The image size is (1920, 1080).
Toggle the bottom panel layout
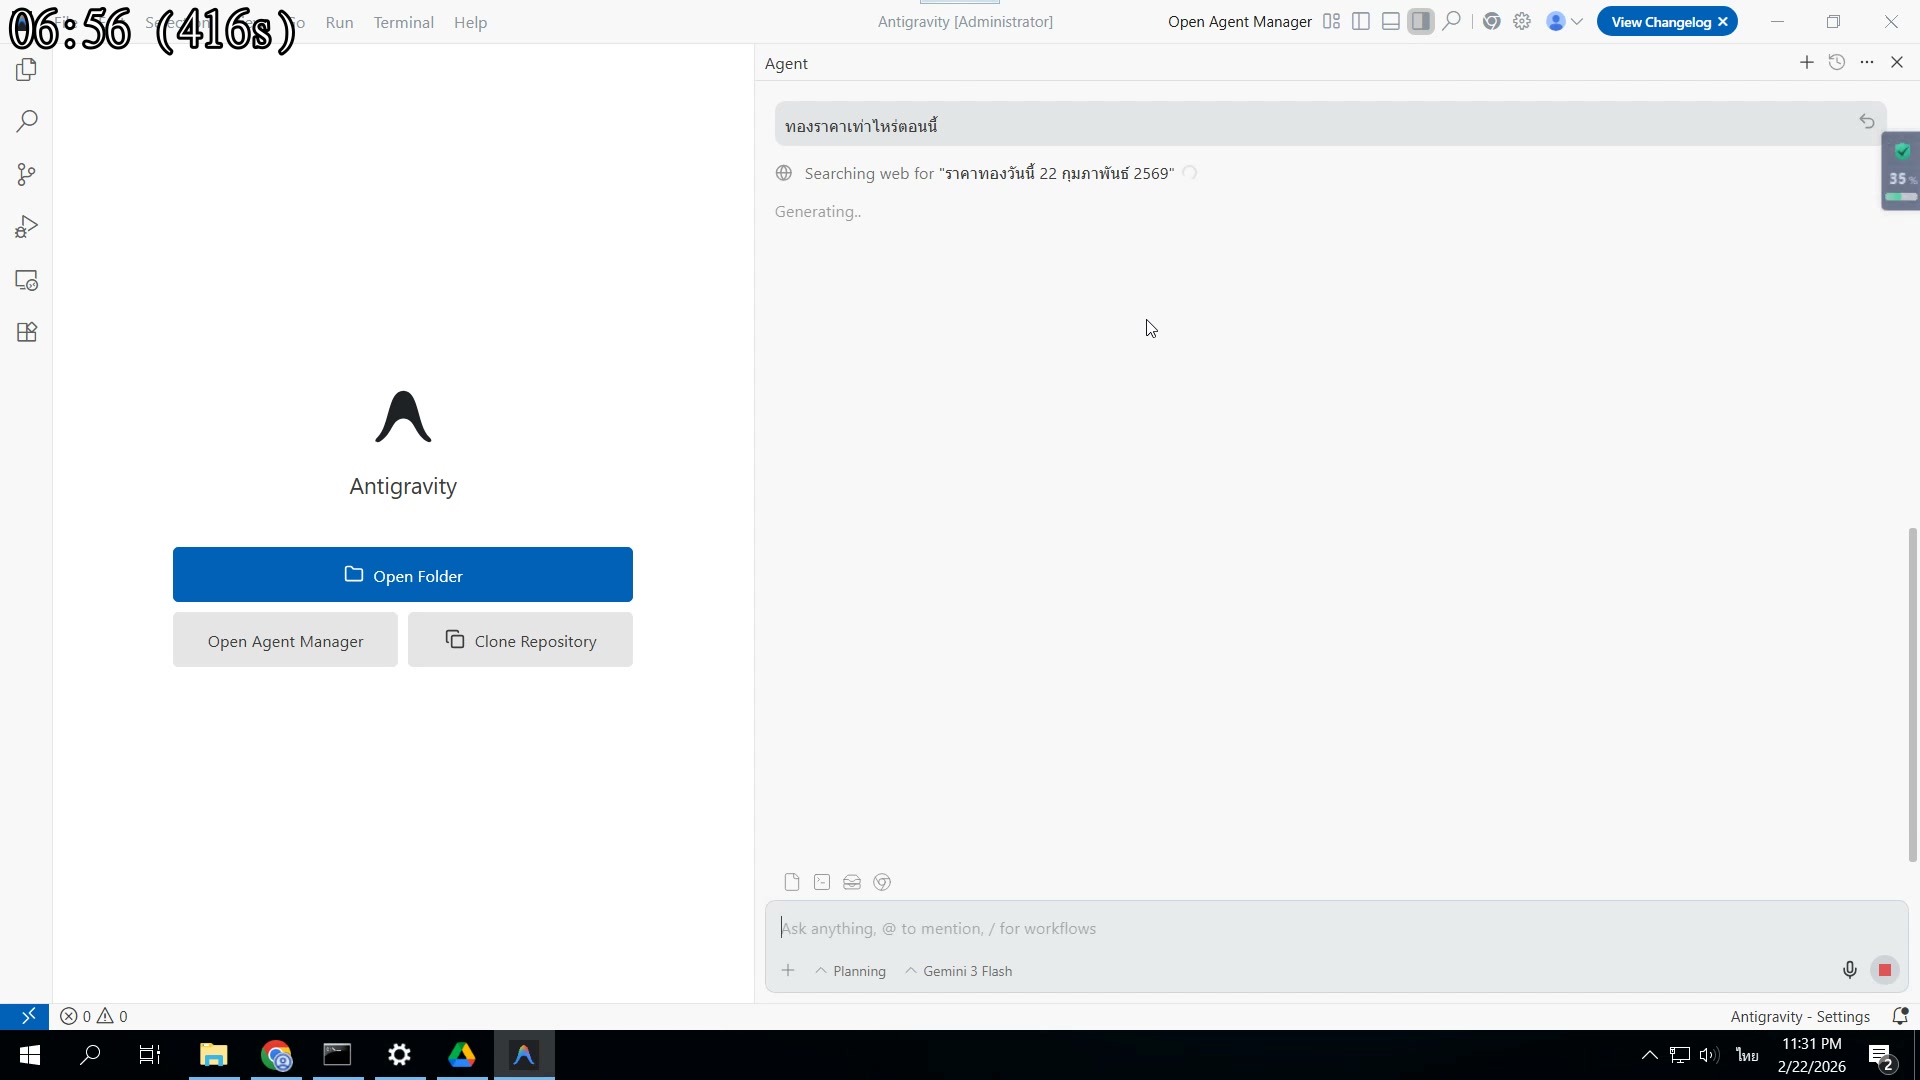pos(1391,21)
